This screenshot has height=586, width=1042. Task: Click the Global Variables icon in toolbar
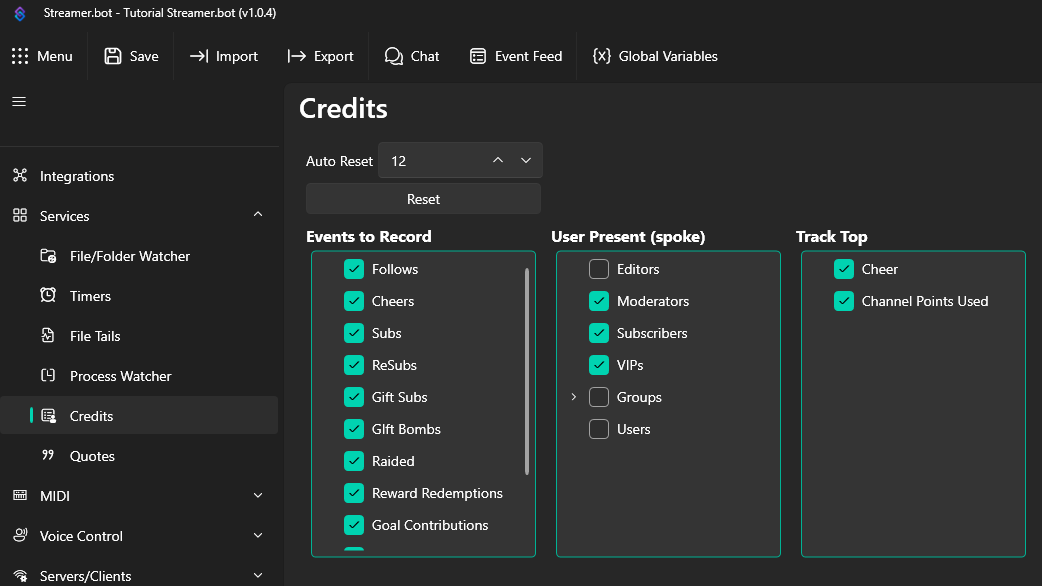[x=602, y=56]
